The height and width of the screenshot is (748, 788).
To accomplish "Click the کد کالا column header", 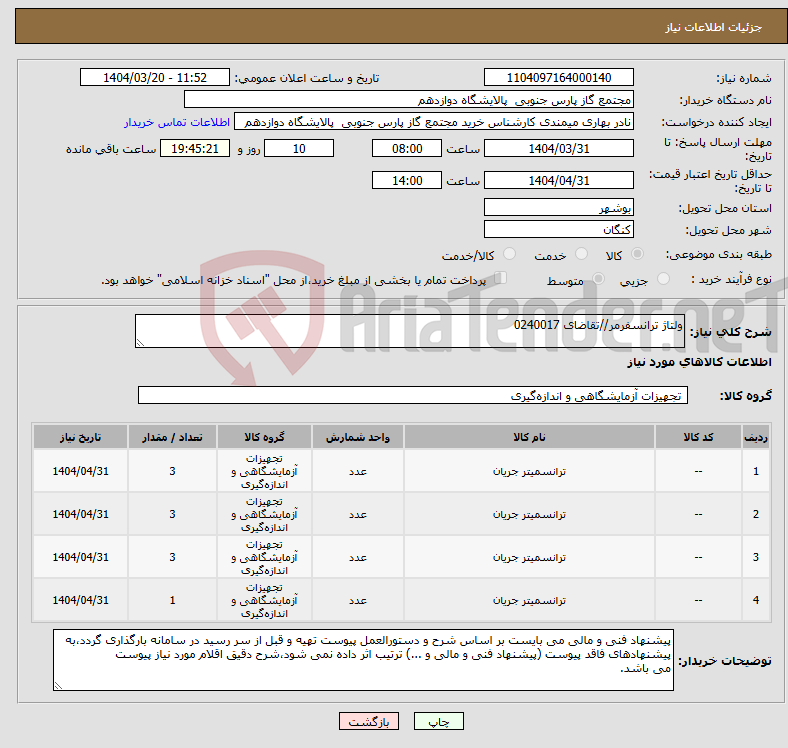I will [698, 437].
